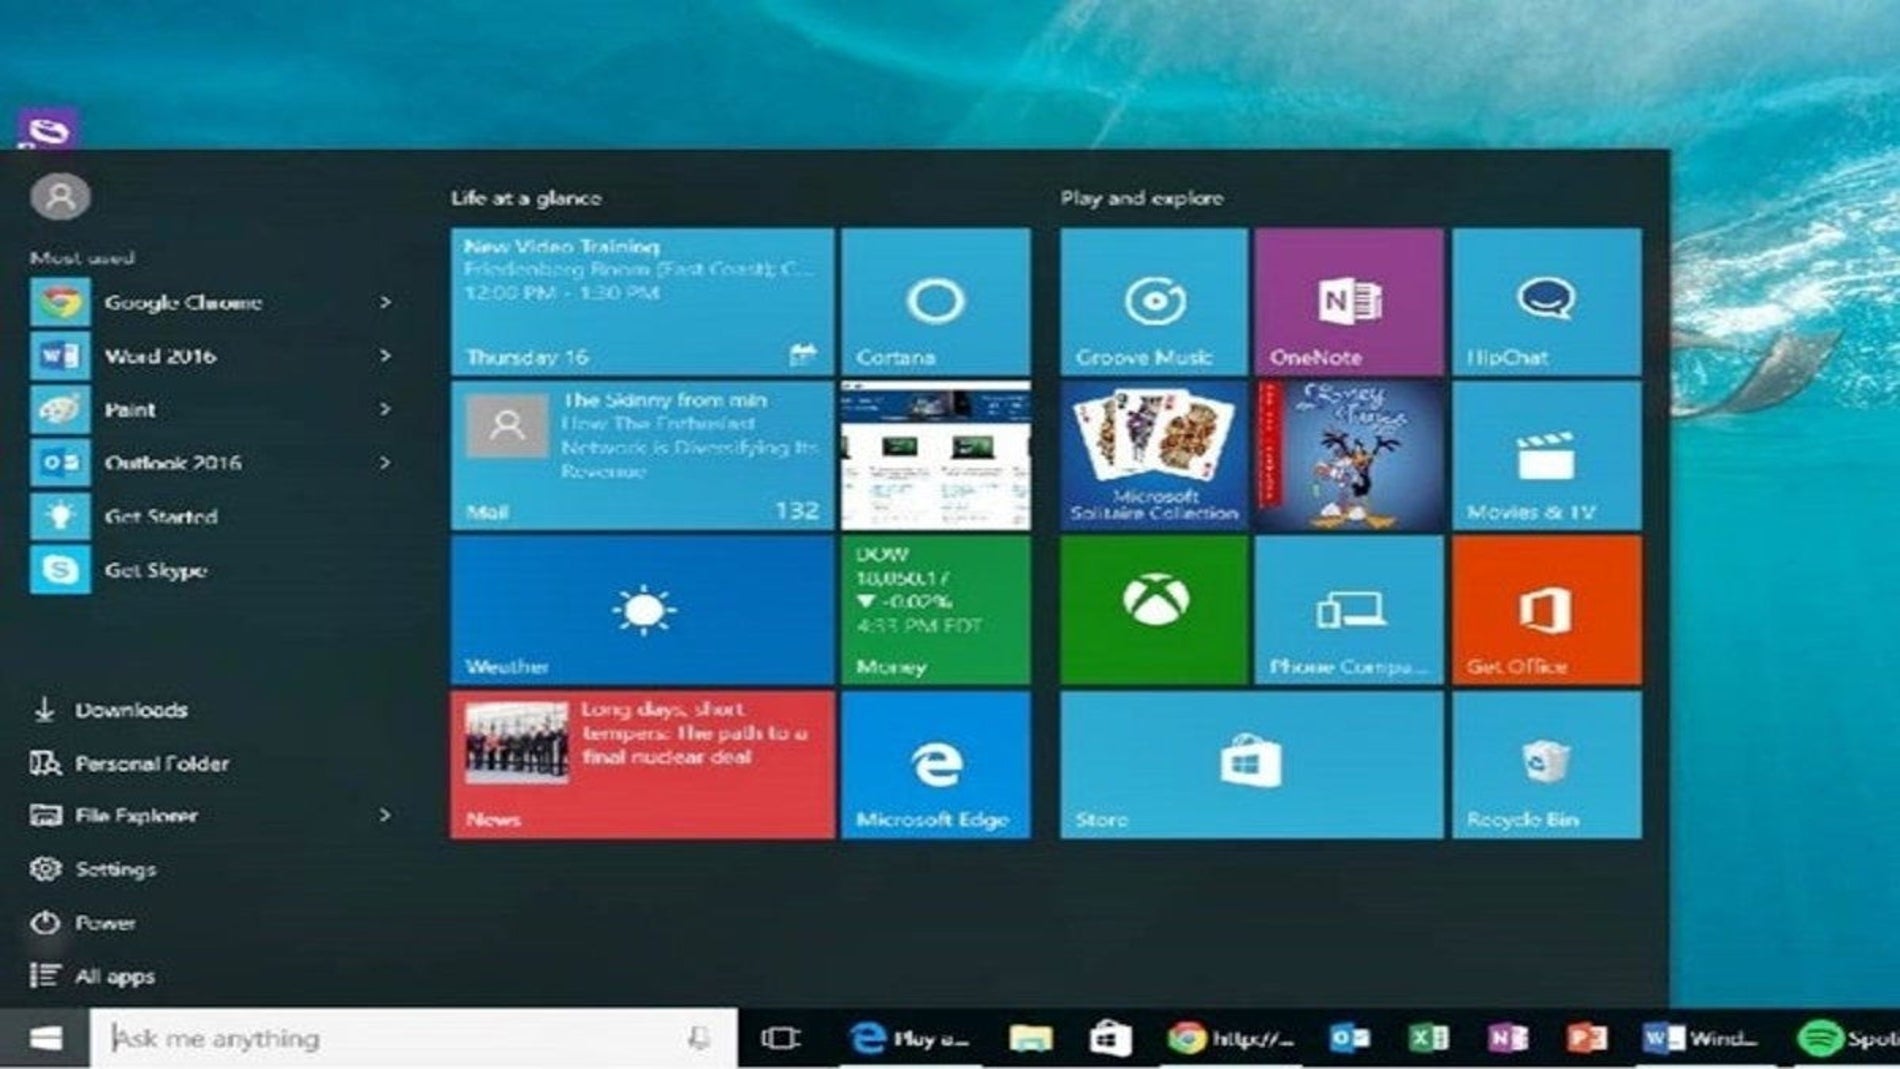The width and height of the screenshot is (1900, 1069).
Task: Open the Store tile
Action: coord(1252,765)
